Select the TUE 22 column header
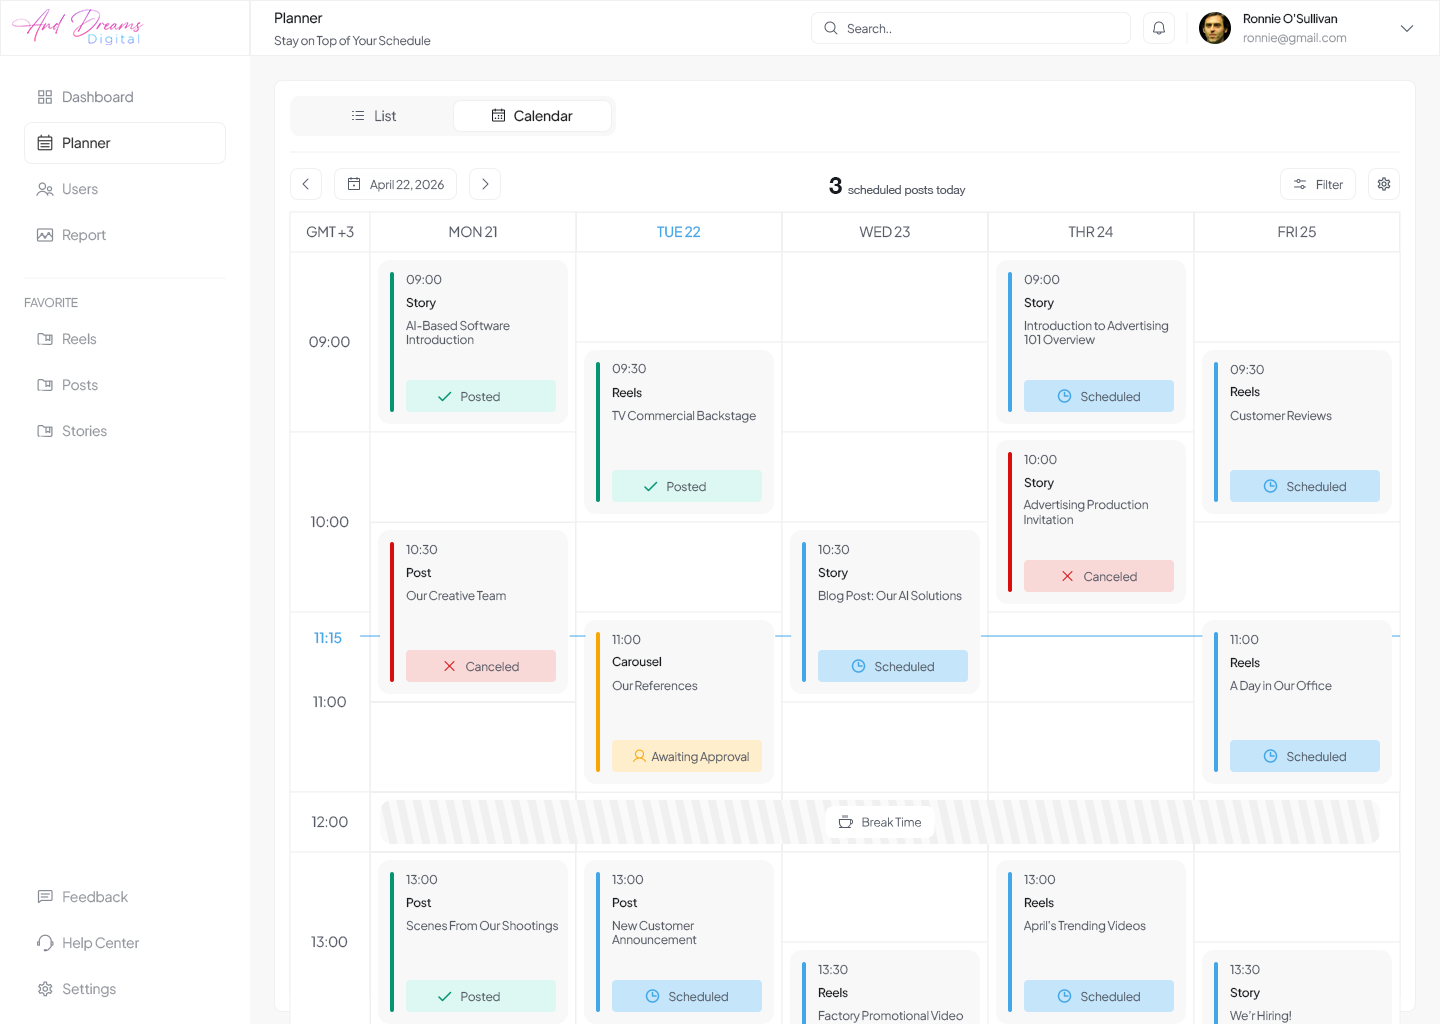 (x=678, y=232)
